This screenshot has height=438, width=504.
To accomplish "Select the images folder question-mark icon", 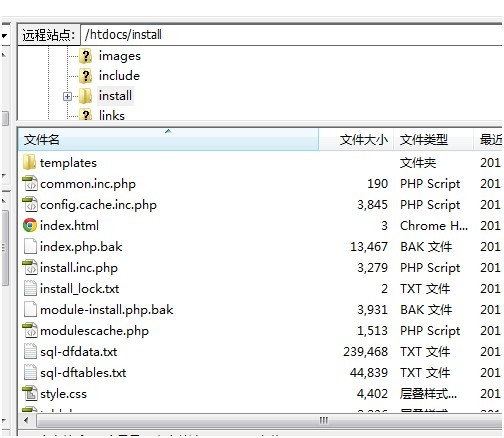I will [86, 56].
